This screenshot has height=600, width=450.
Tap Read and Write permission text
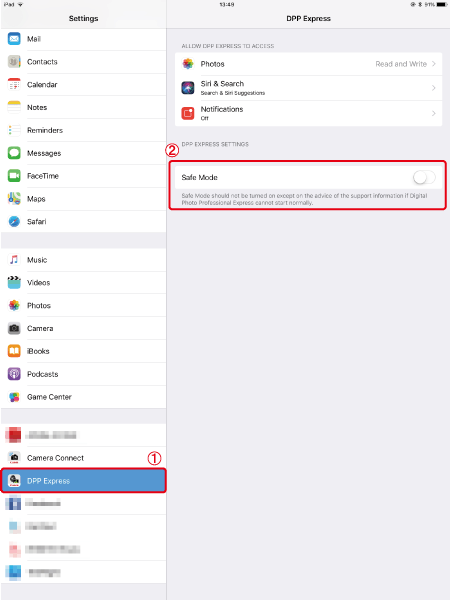[401, 64]
